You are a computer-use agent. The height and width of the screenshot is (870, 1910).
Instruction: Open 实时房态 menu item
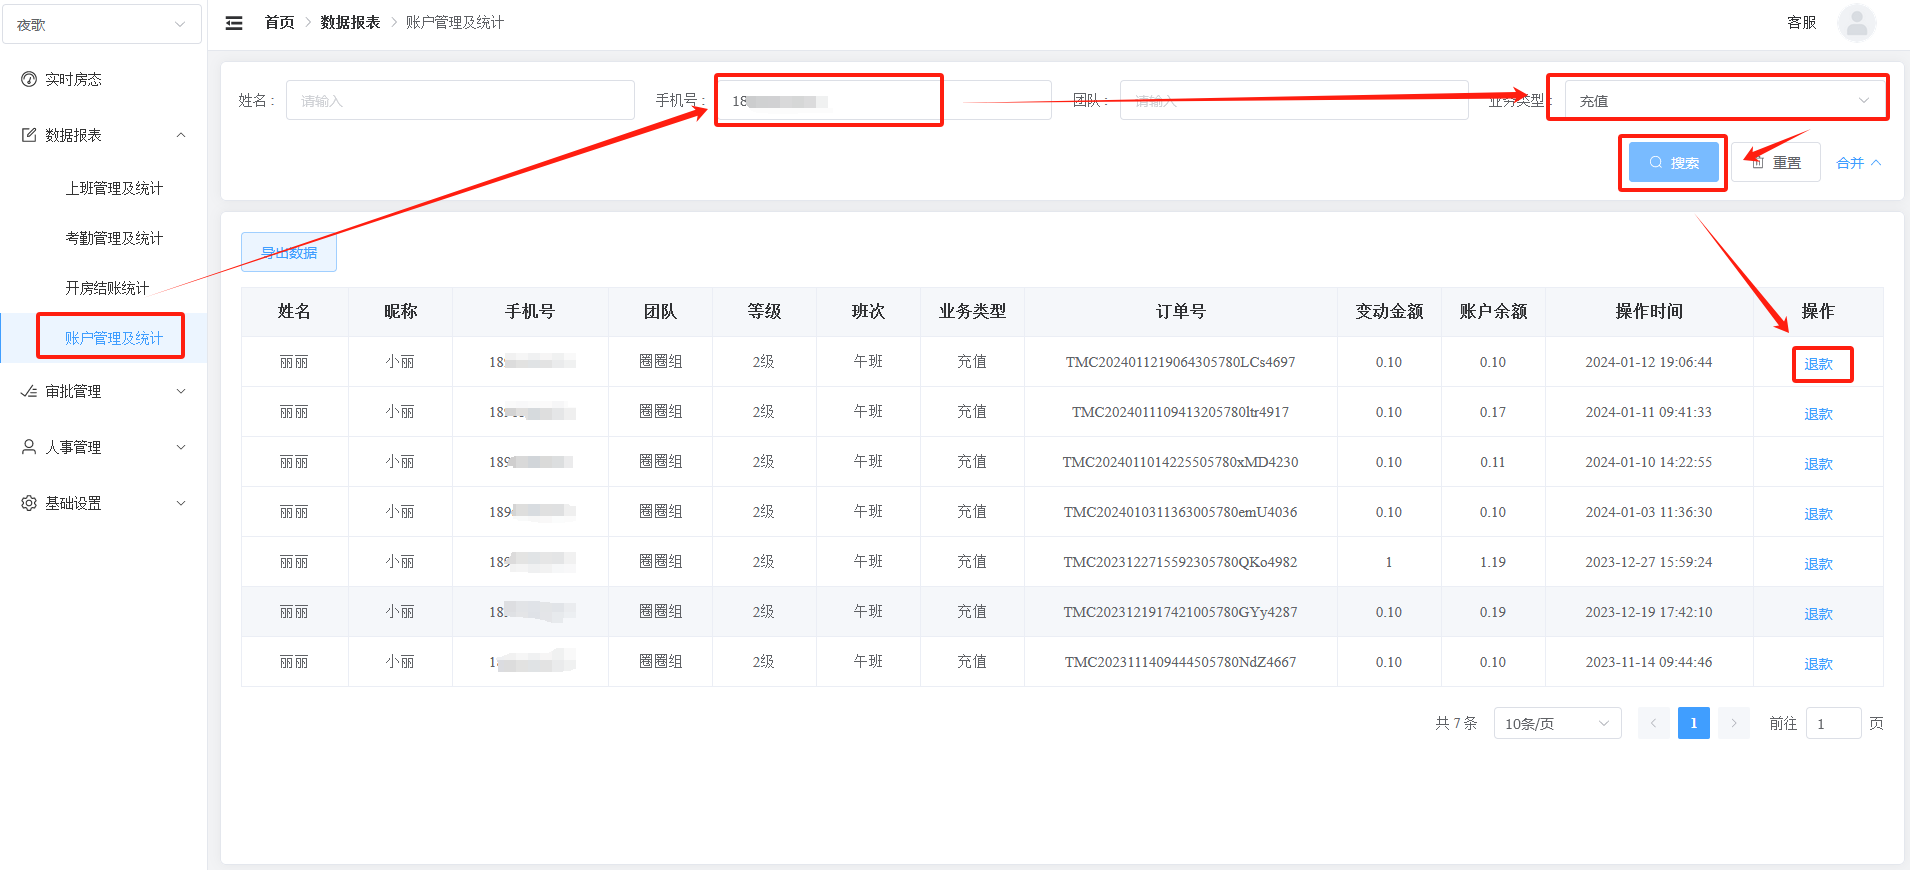coord(103,79)
